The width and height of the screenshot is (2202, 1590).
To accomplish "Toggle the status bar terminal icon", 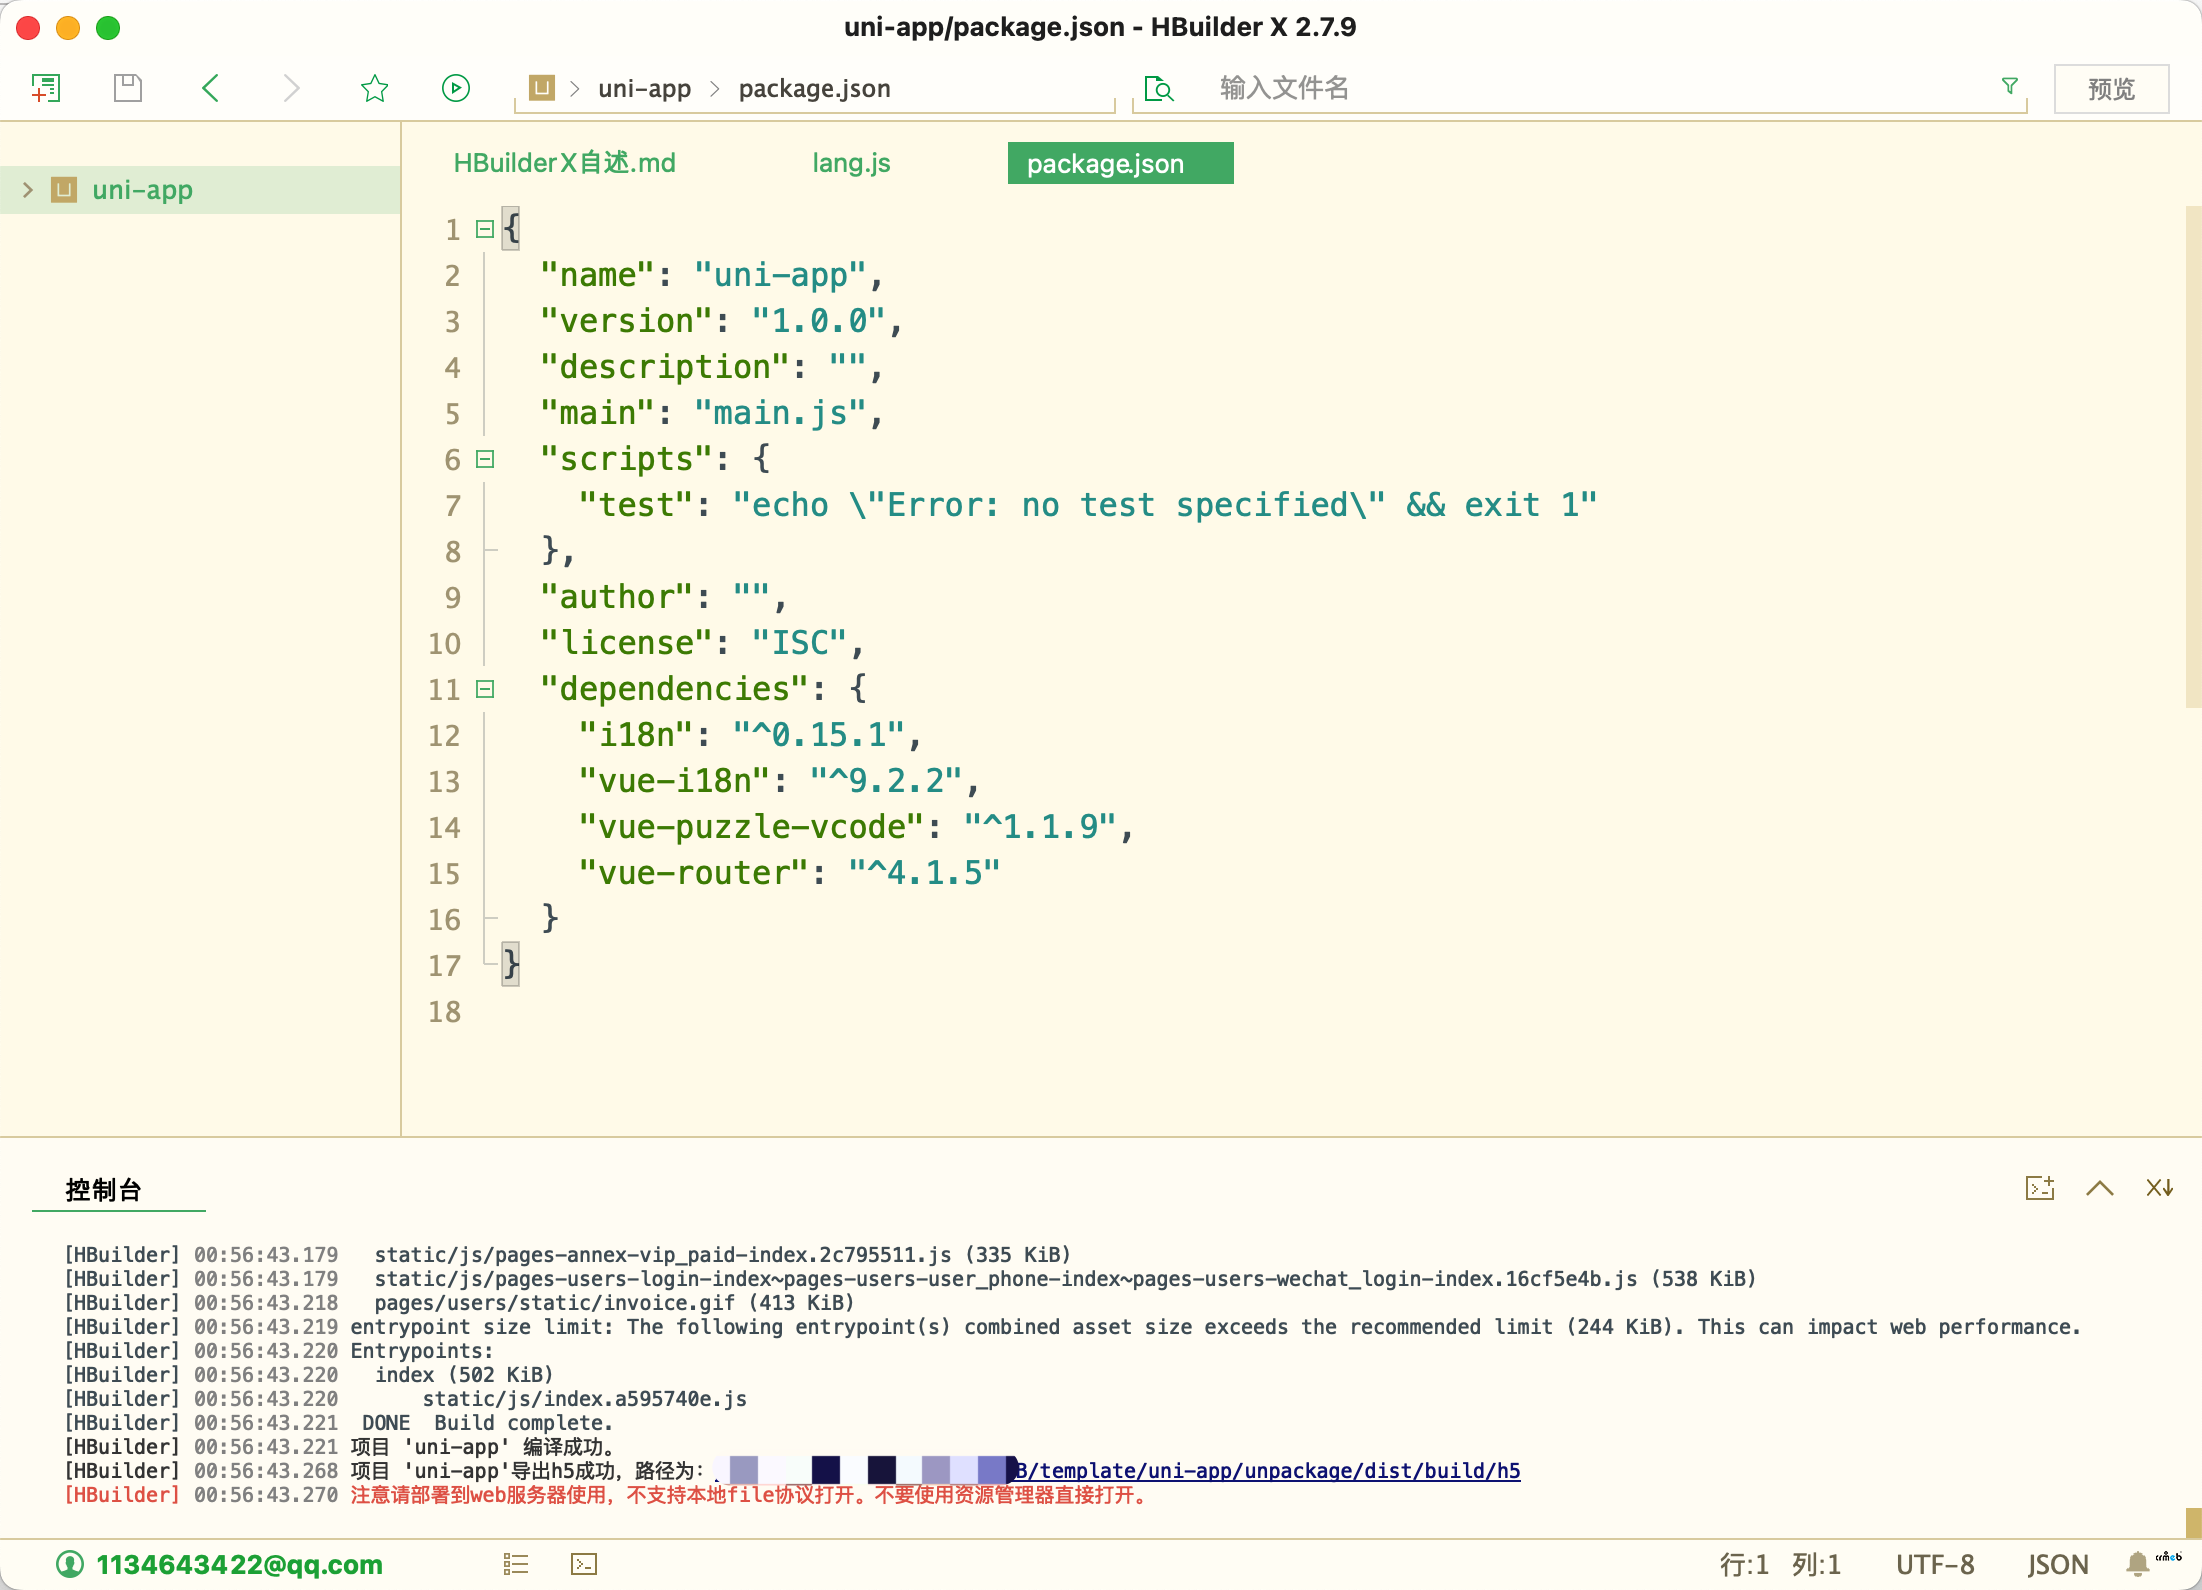I will coord(584,1564).
